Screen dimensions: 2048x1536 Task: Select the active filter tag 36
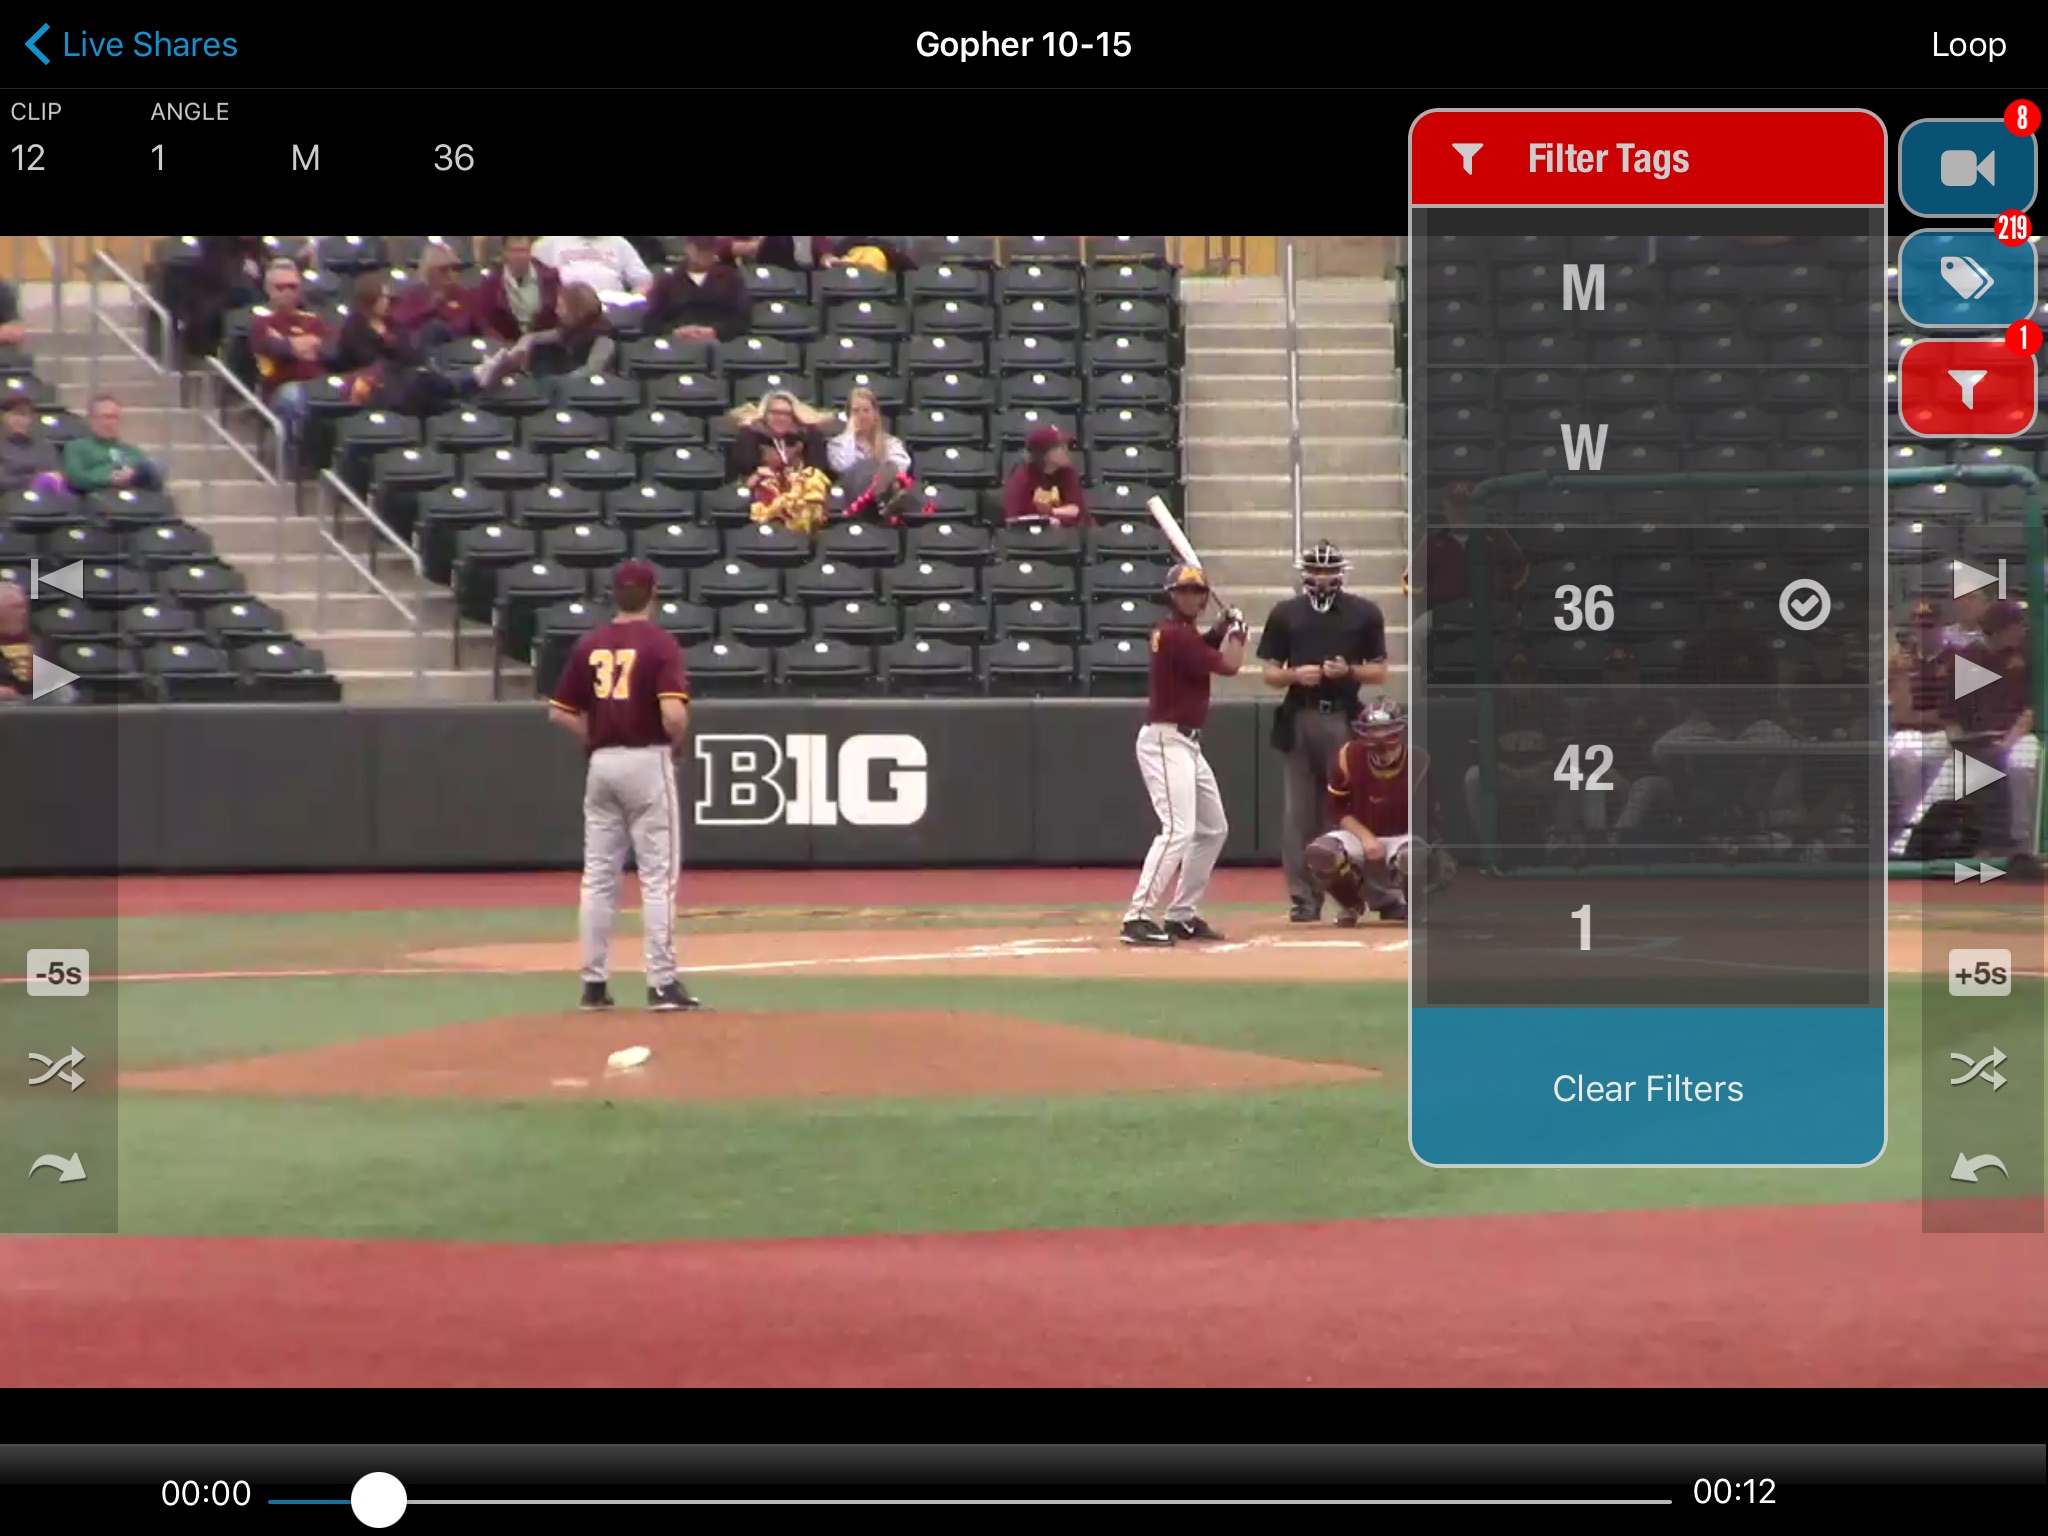click(x=1645, y=605)
